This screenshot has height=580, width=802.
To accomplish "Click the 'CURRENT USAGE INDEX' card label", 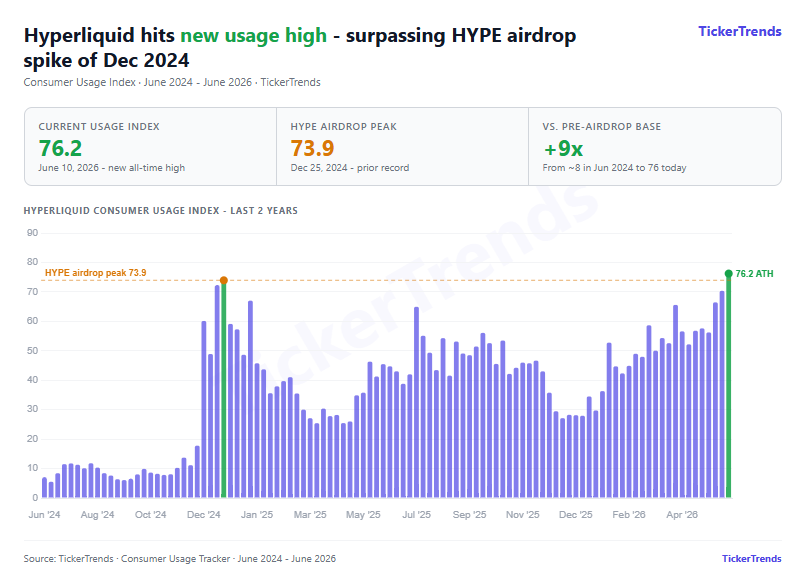I will 99,126.
